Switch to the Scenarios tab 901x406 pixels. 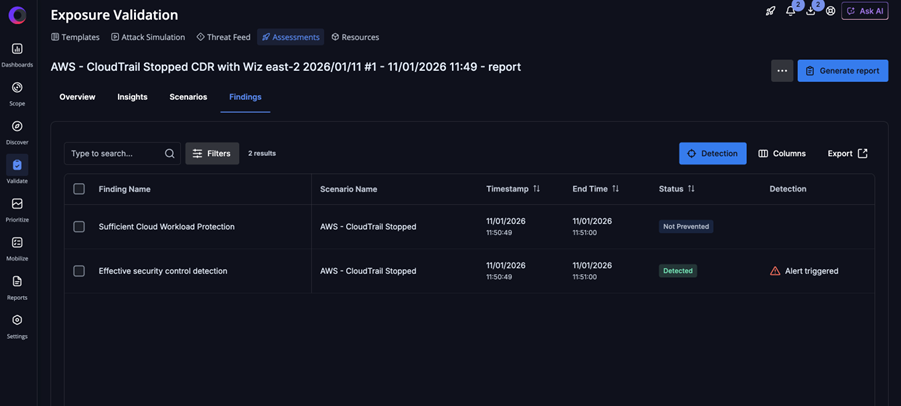(x=188, y=97)
